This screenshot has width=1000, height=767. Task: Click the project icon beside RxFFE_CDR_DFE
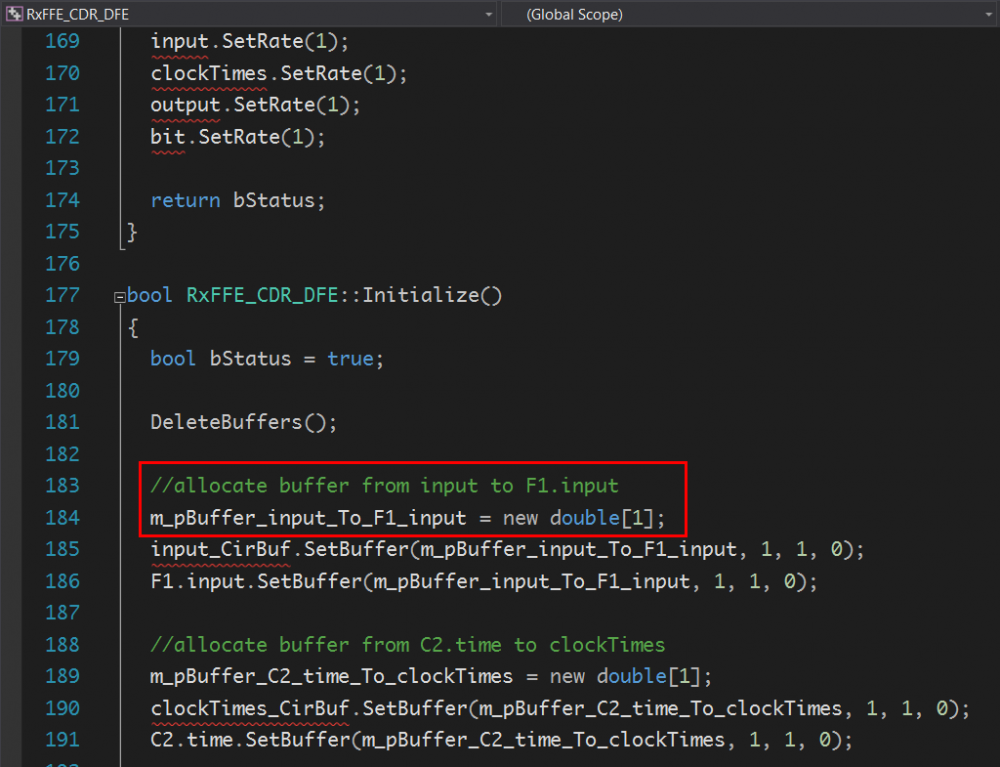pyautogui.click(x=14, y=14)
